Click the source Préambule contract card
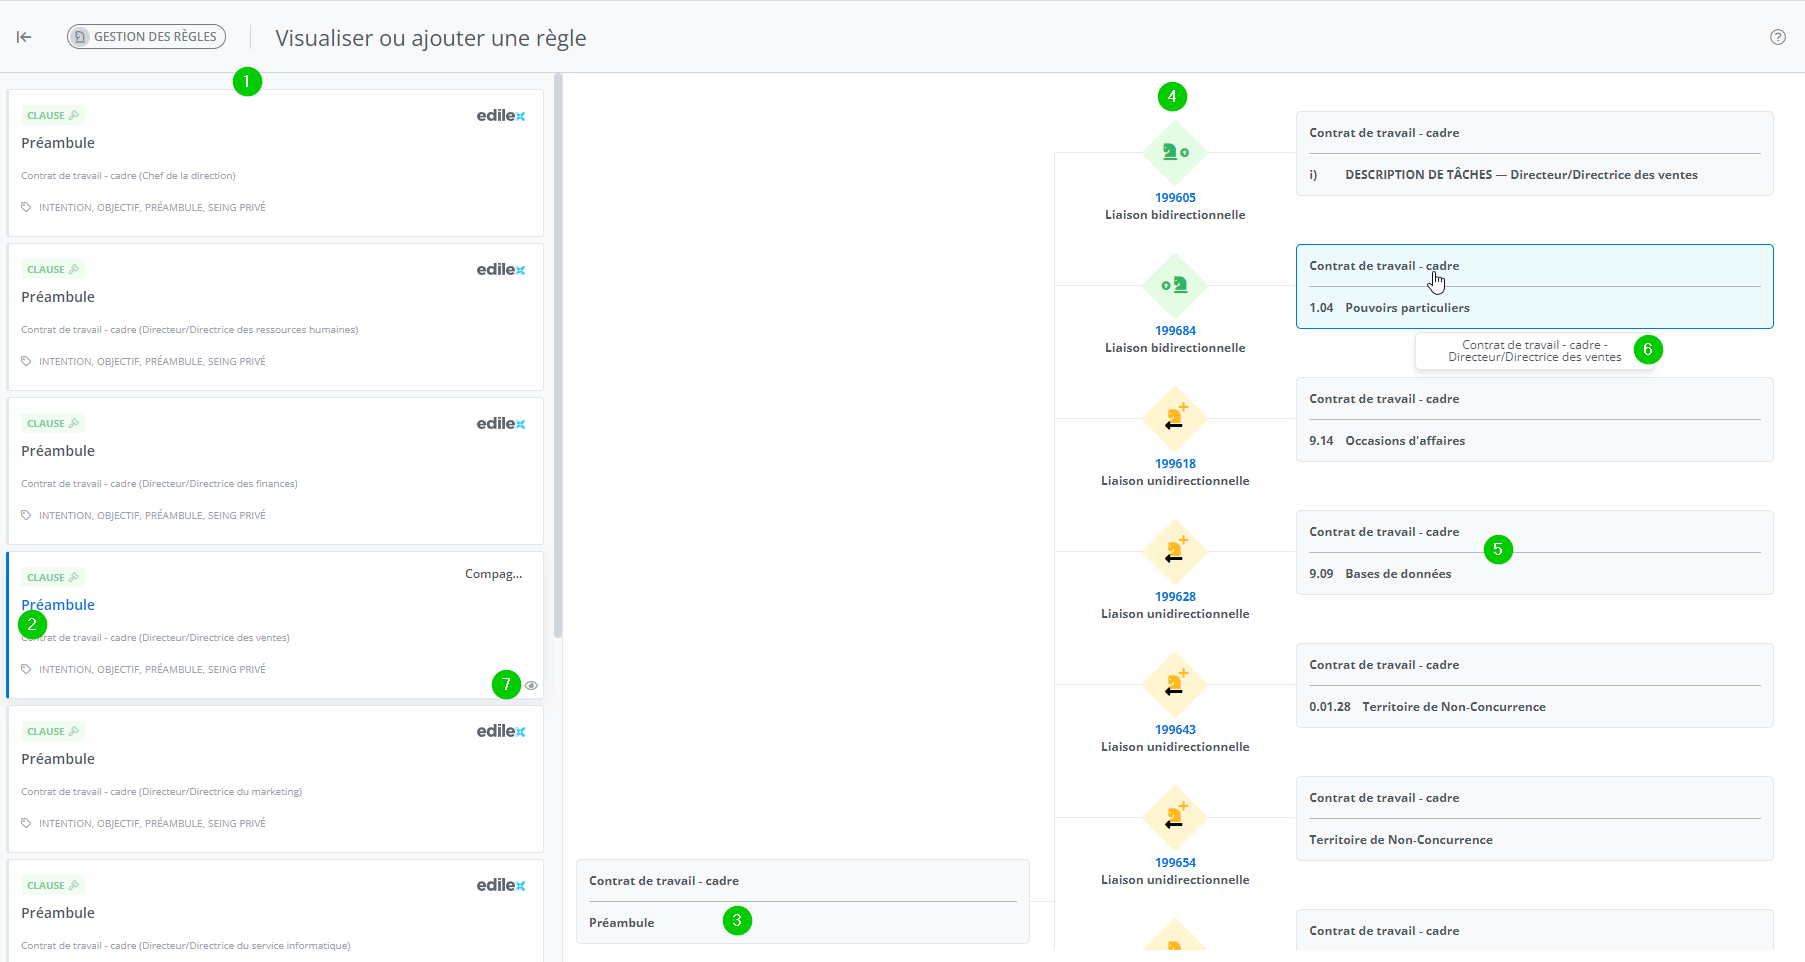 (802, 901)
